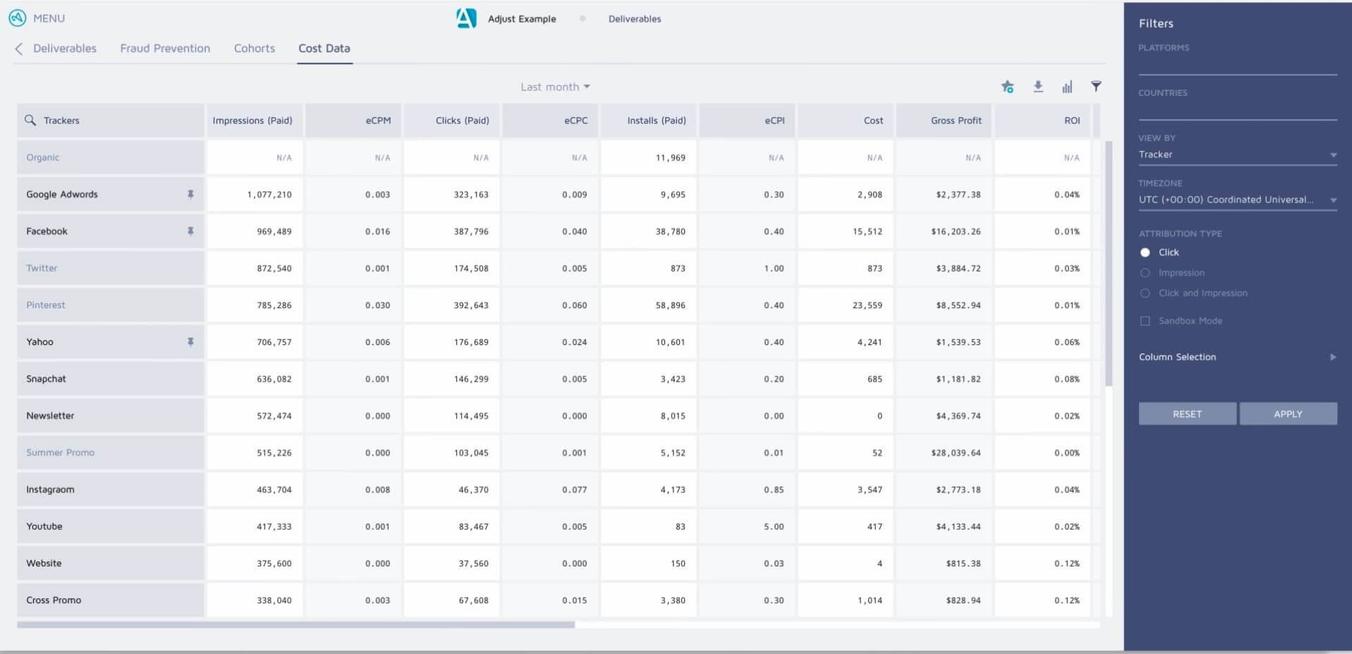Sort by Impressions (Paid) column header
The image size is (1352, 654).
[254, 120]
